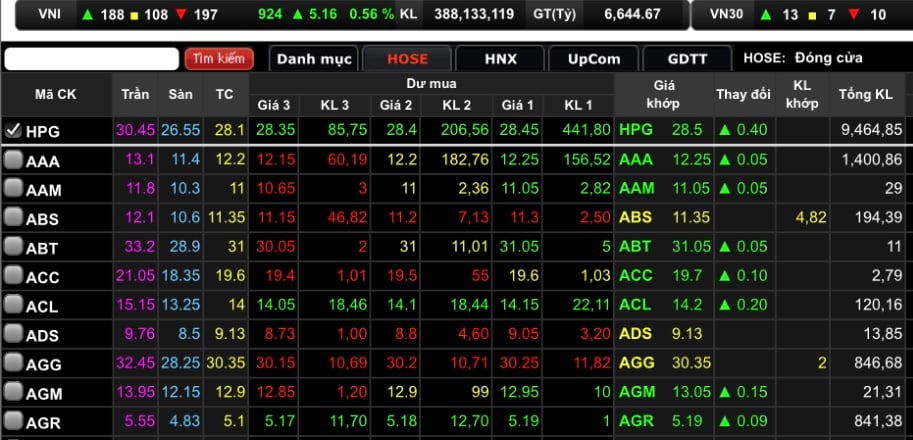Open the GDTT tab
This screenshot has height=440, width=913.
[x=687, y=59]
